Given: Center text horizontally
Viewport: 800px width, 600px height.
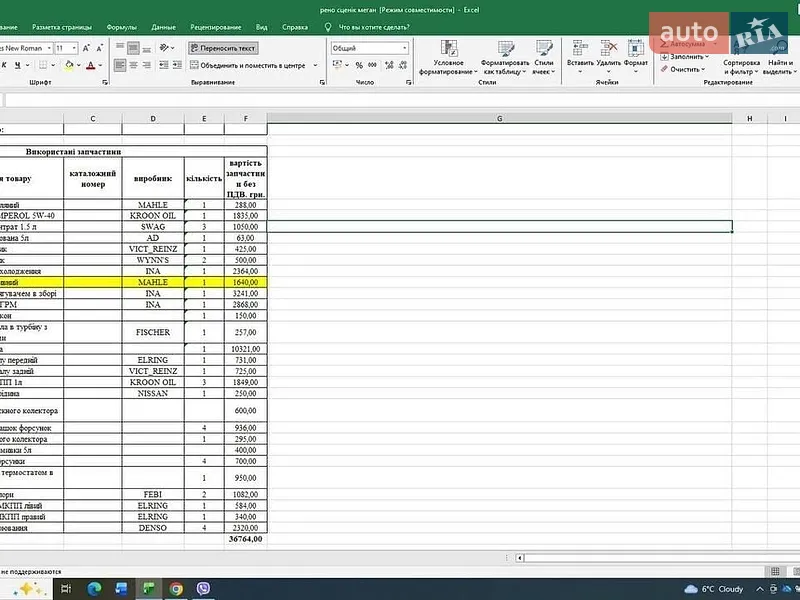Looking at the screenshot, I should (x=133, y=65).
